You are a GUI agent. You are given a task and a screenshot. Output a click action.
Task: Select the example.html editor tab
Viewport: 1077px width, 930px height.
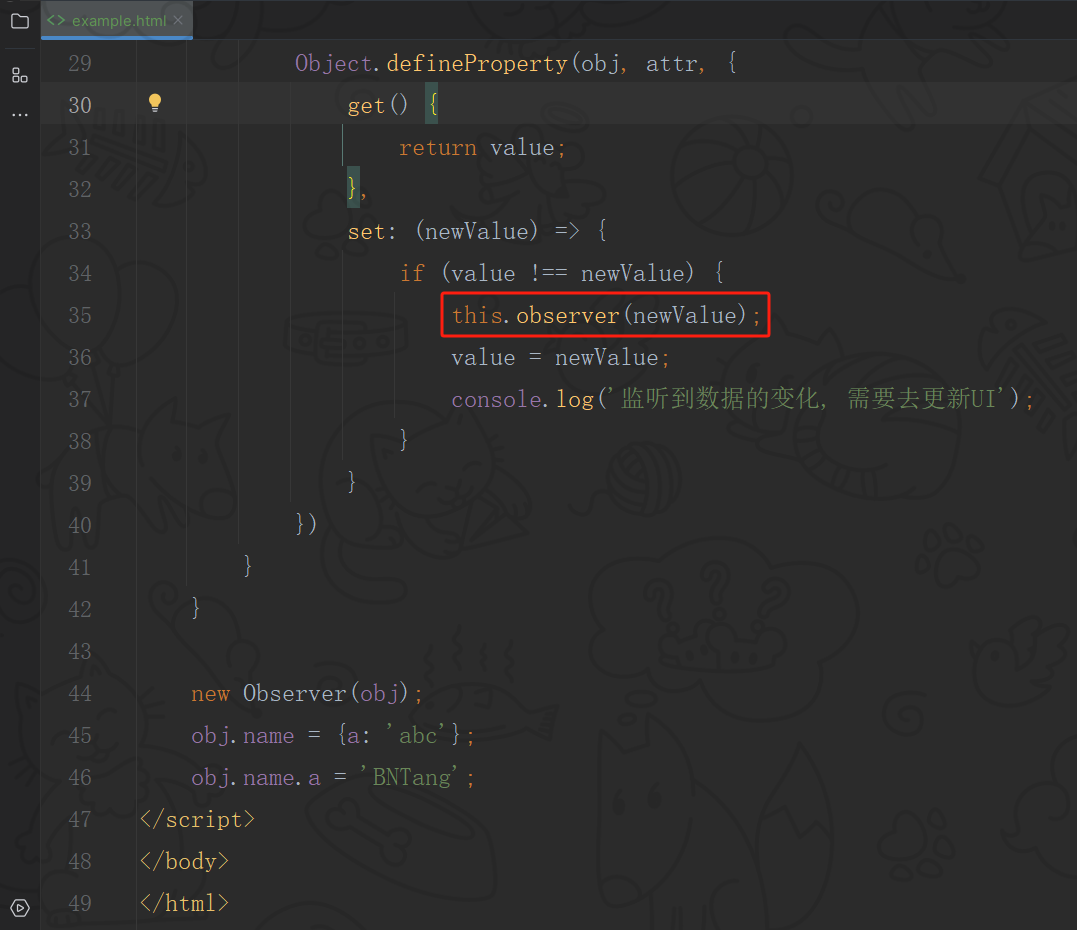(117, 21)
